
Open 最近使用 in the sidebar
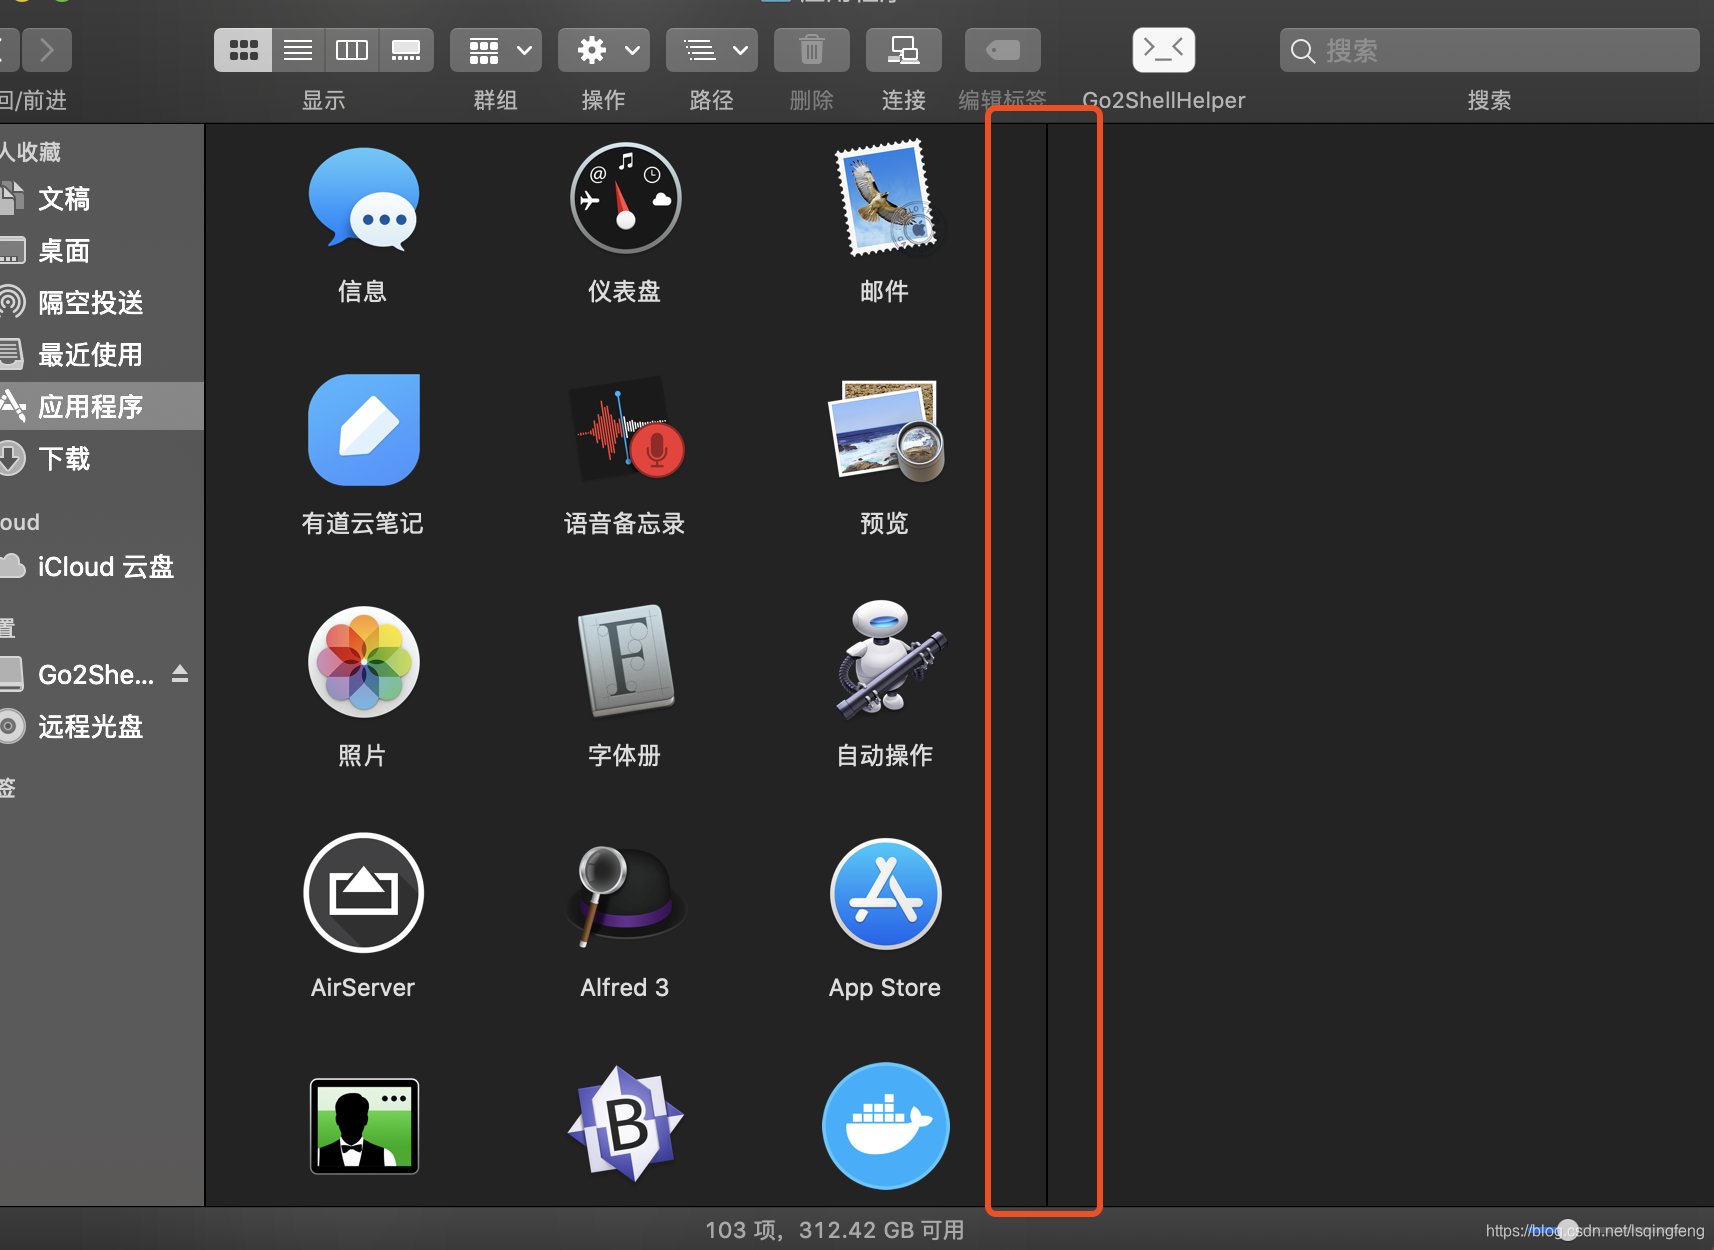(102, 355)
